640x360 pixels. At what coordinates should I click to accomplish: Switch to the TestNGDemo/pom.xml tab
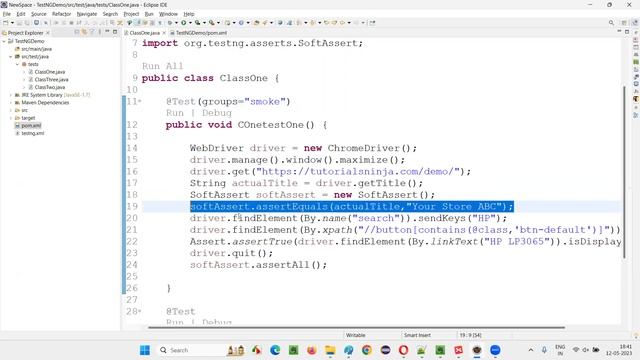tap(198, 33)
